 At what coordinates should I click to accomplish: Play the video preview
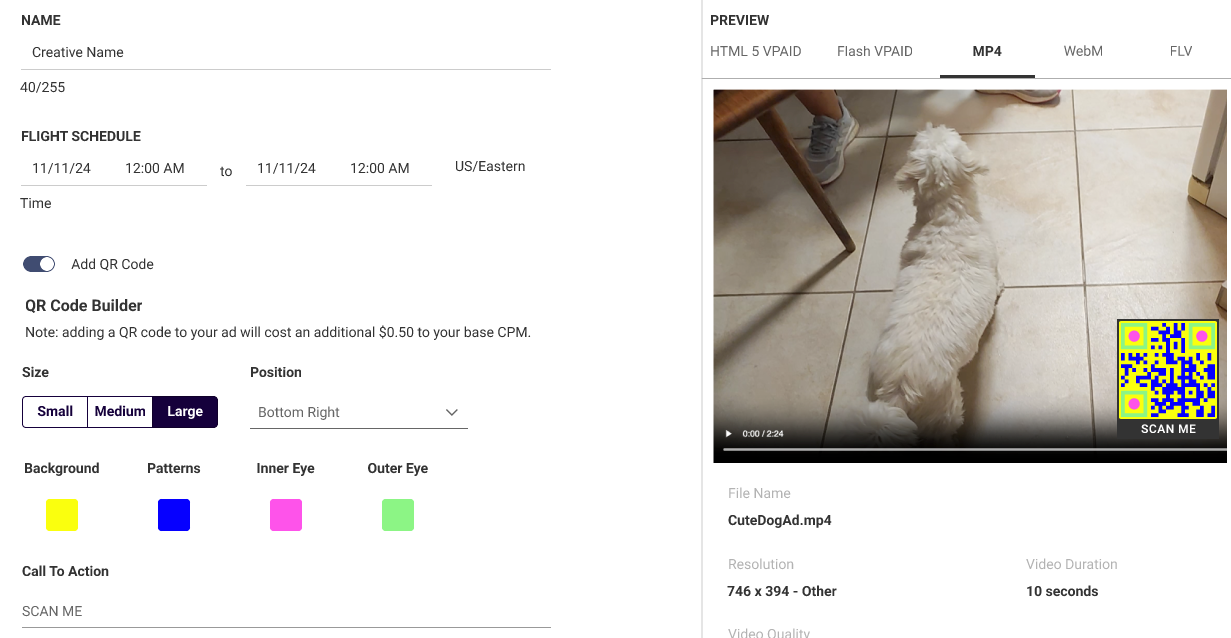728,433
